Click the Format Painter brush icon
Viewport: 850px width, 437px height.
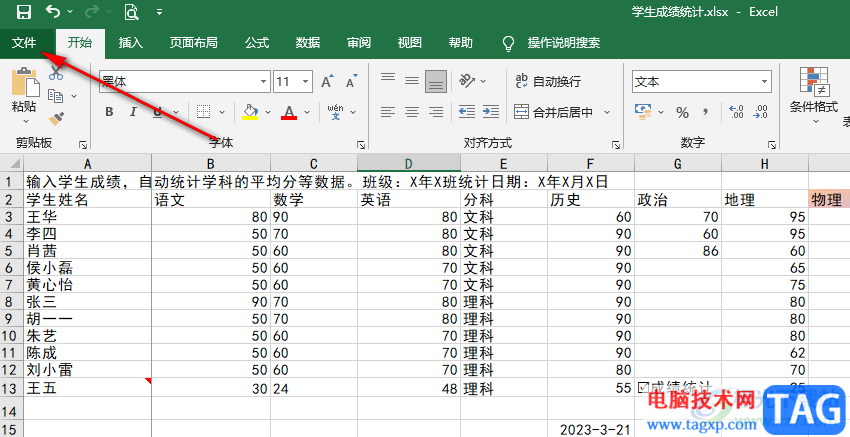[56, 119]
